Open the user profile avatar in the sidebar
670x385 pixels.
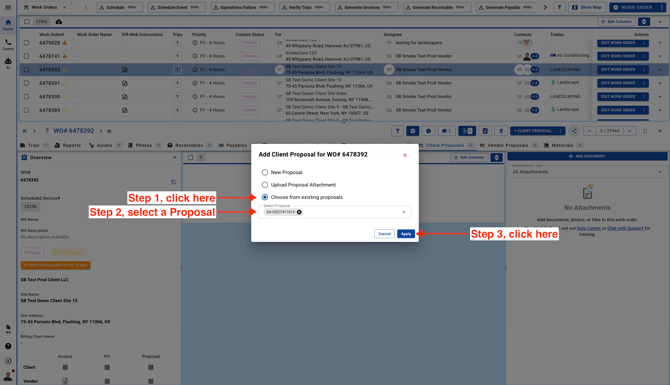pos(8,376)
